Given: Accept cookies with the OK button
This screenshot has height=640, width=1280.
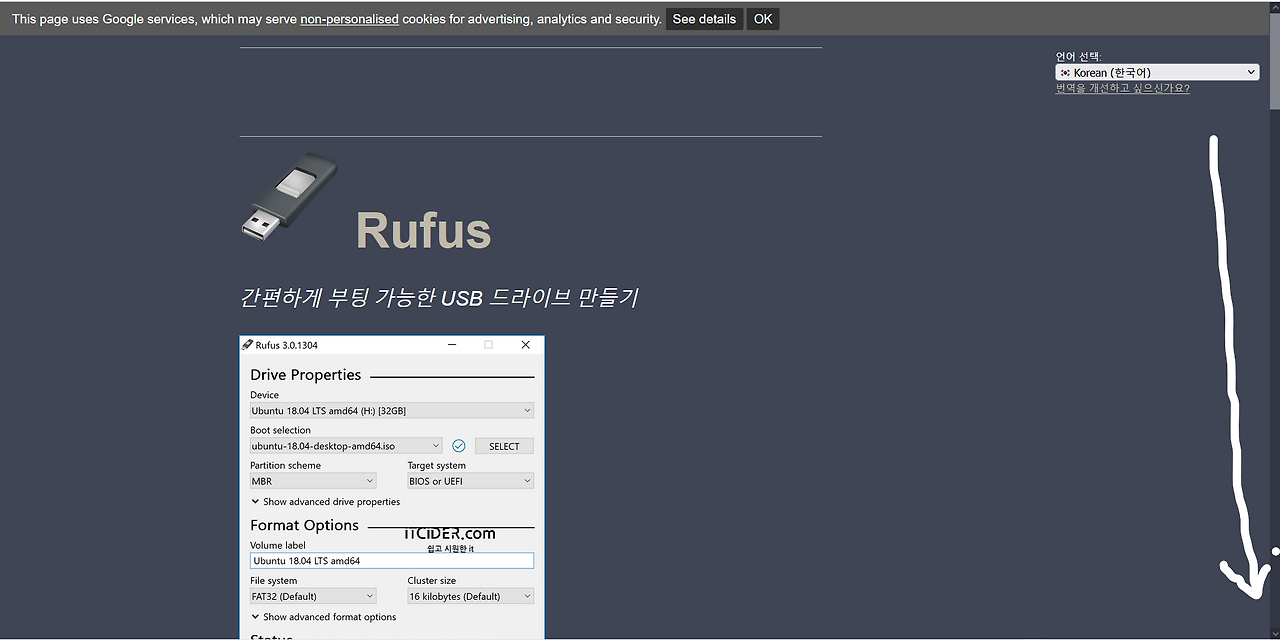Looking at the screenshot, I should 762,18.
